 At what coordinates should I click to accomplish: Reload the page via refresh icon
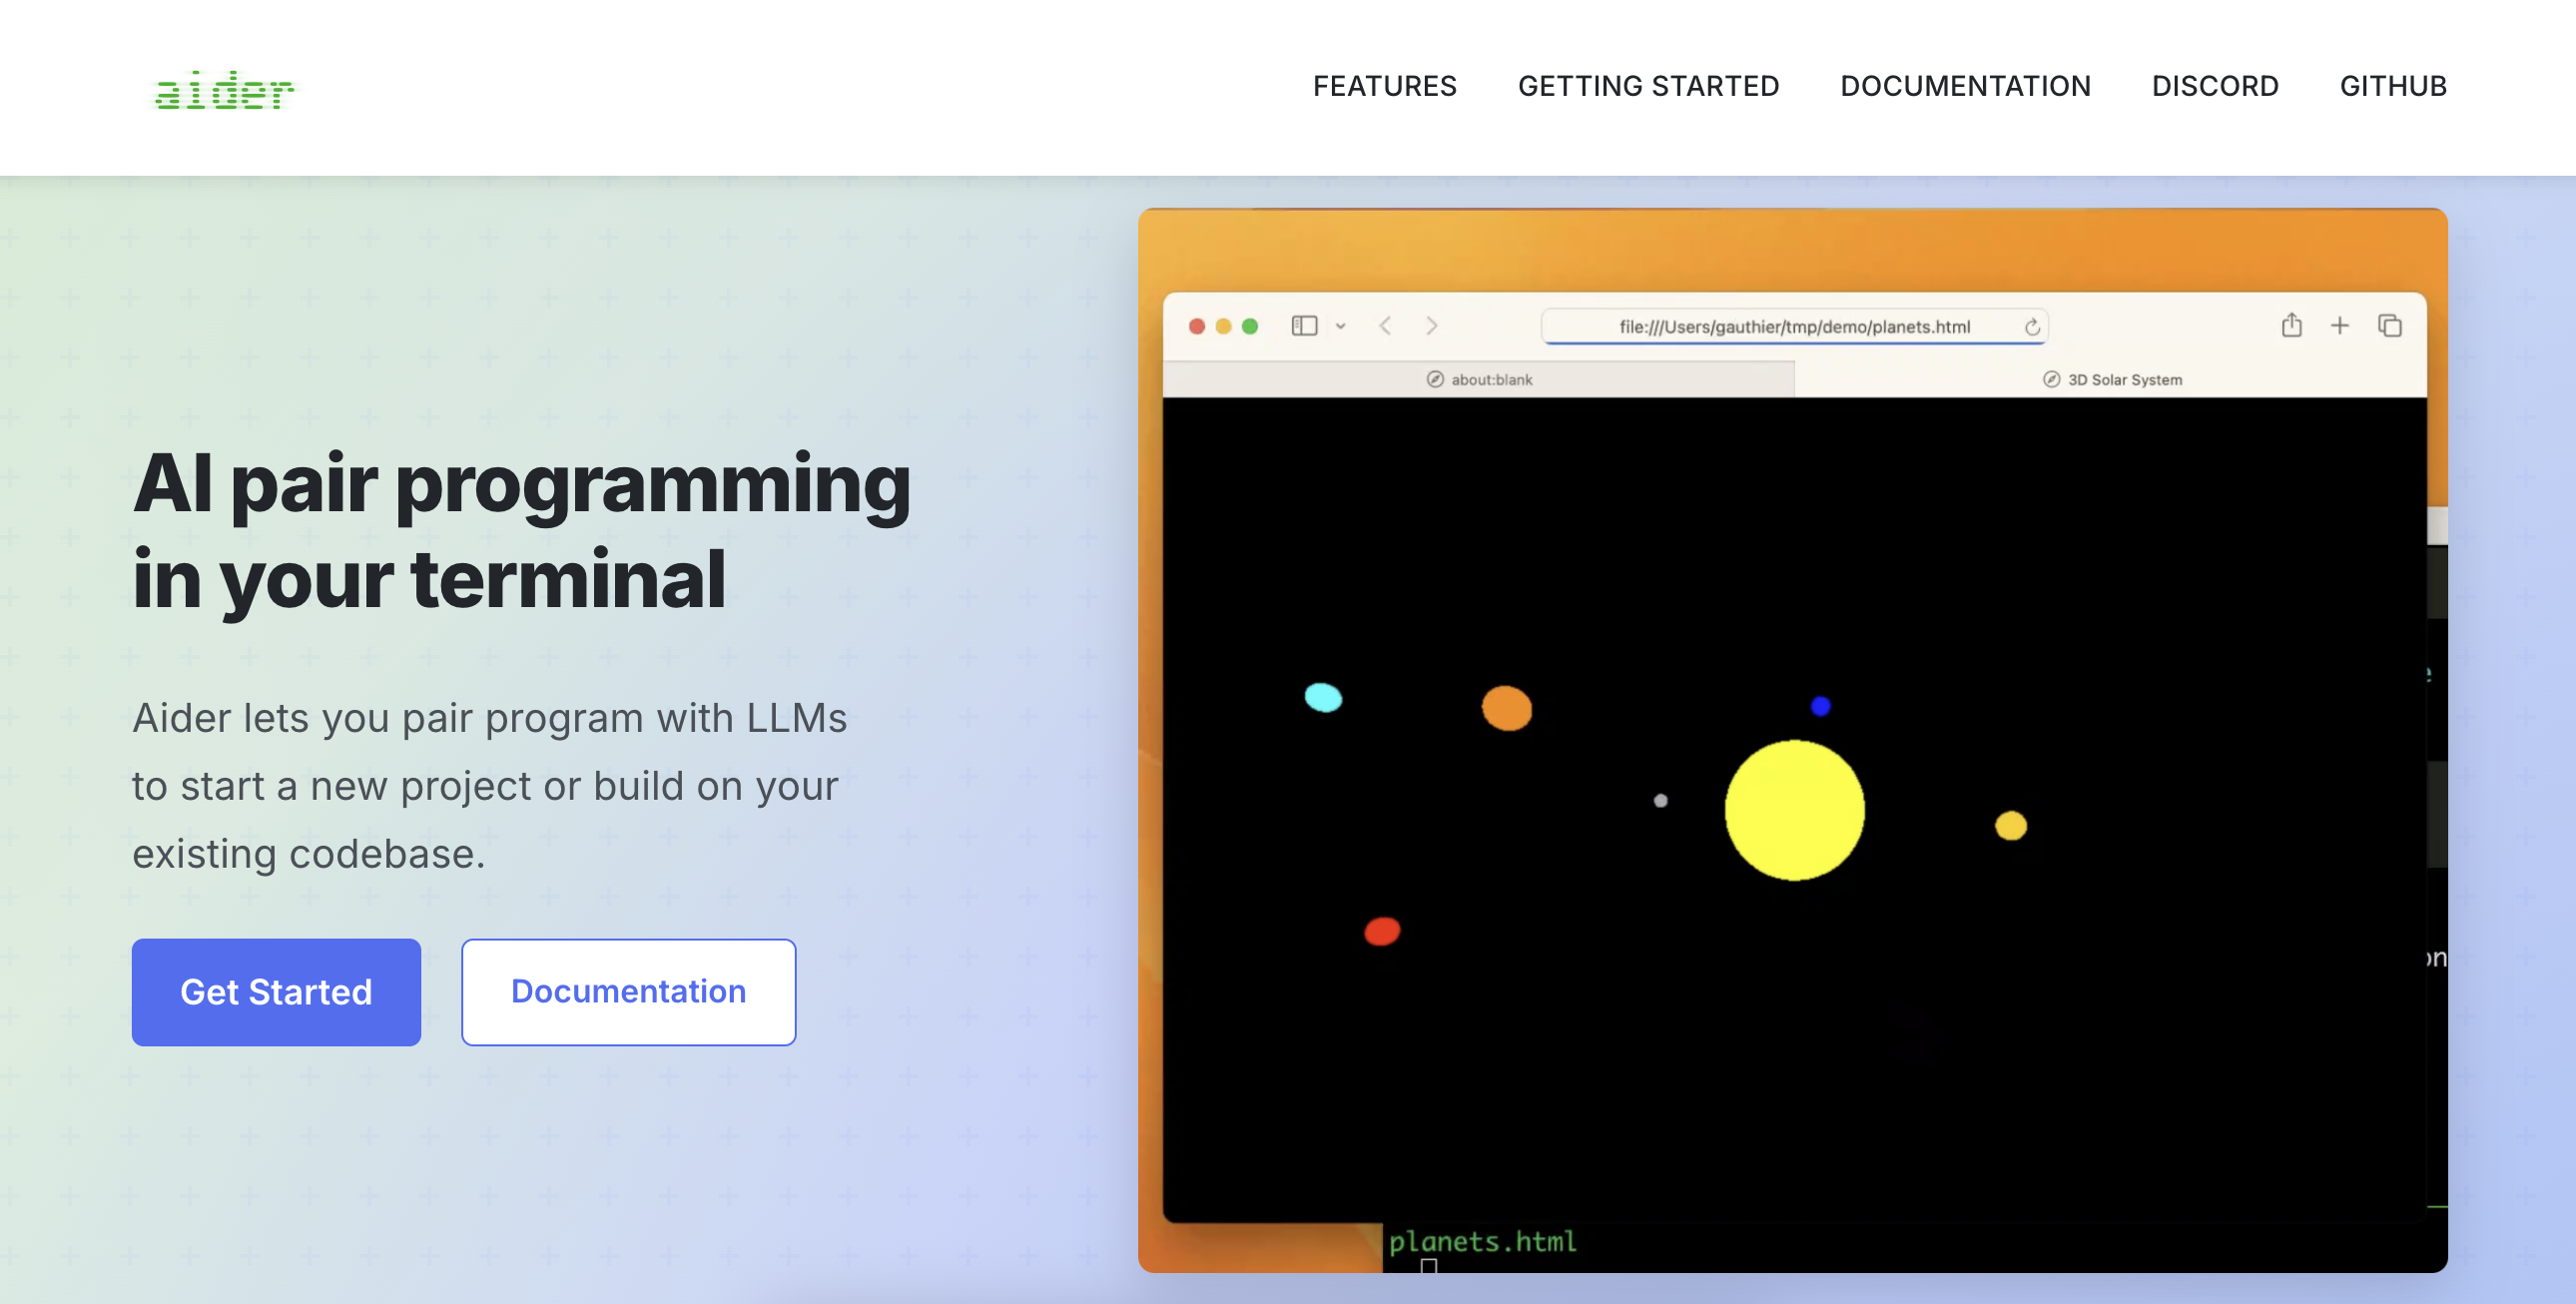coord(2032,327)
